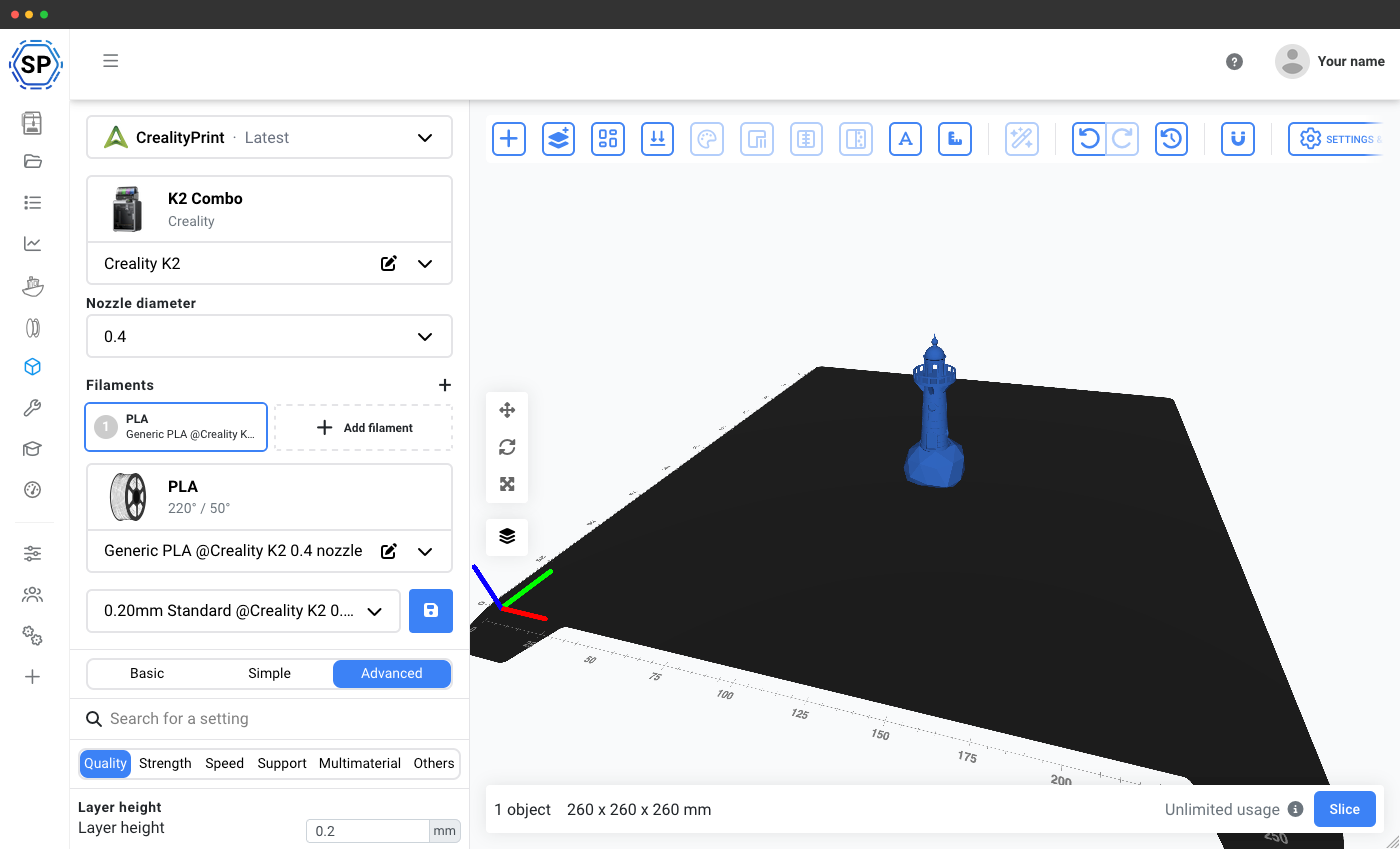1400x849 pixels.
Task: Open the Support tab
Action: (282, 763)
